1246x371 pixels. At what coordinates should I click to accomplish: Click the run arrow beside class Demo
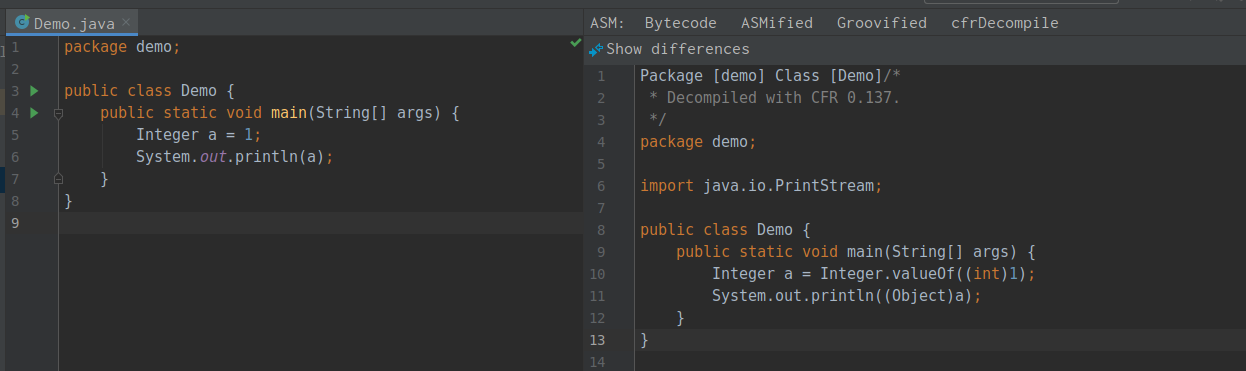point(34,91)
